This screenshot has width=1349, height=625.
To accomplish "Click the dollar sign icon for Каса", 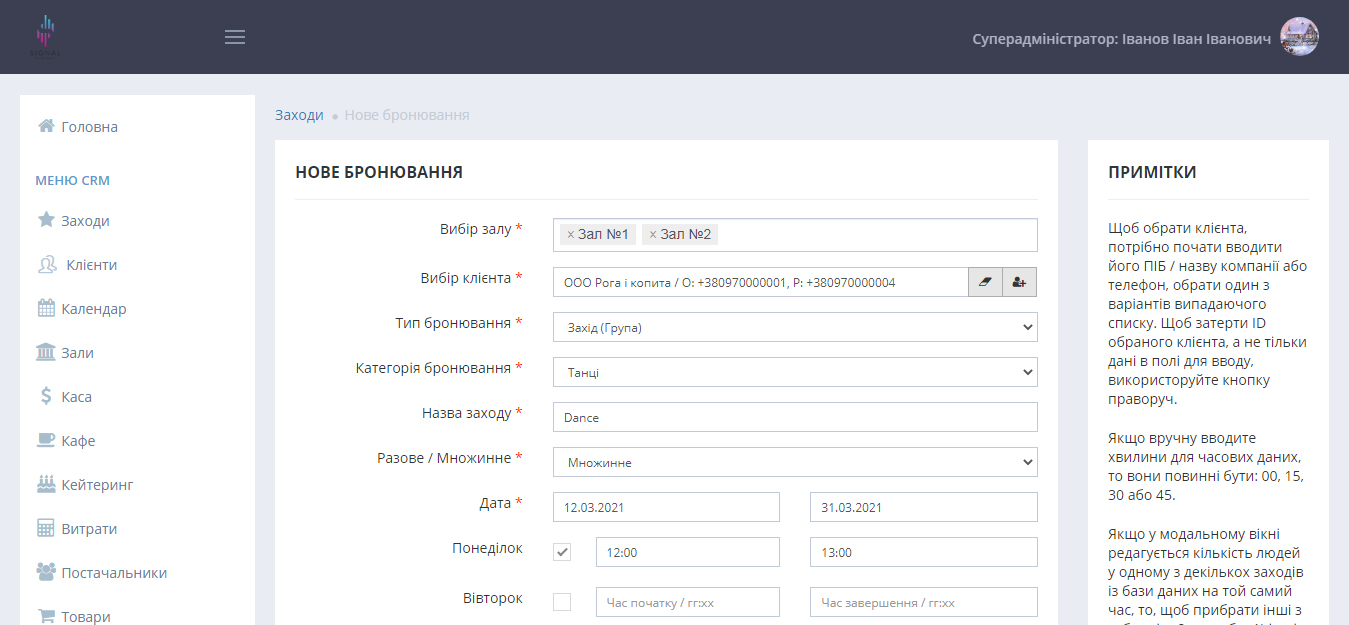I will click(x=46, y=397).
